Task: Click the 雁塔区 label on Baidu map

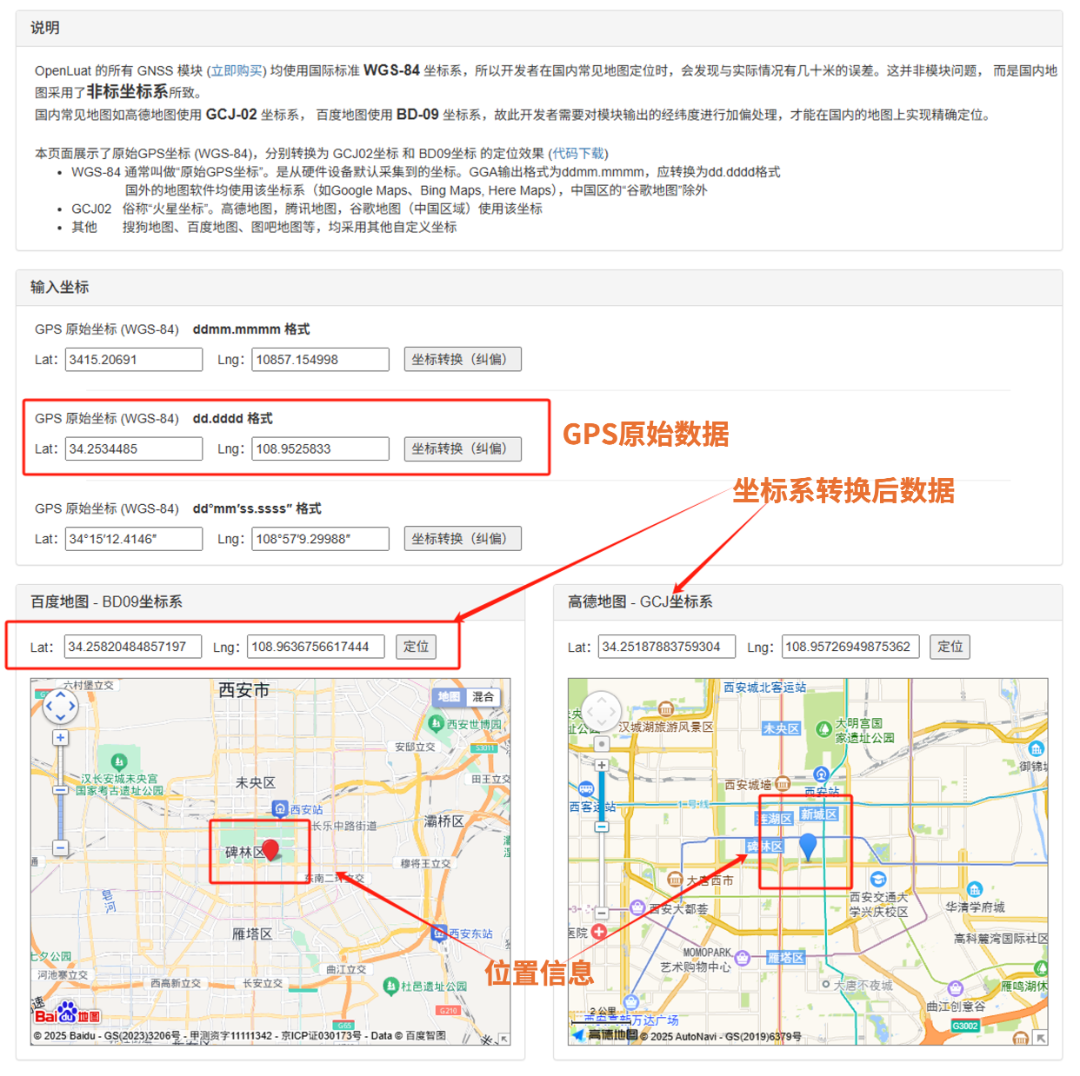Action: tap(252, 934)
